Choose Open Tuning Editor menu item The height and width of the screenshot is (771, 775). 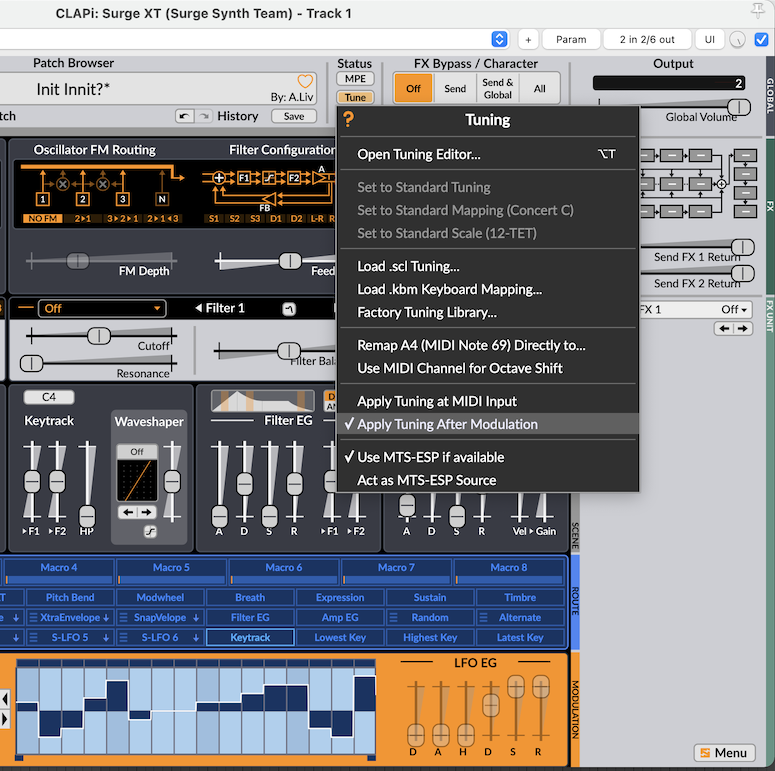click(x=488, y=154)
